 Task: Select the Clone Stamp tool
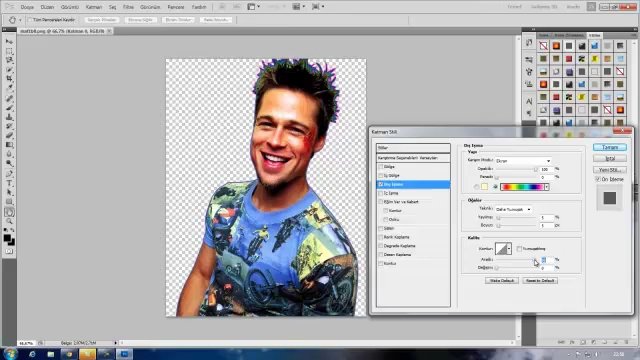pyautogui.click(x=9, y=117)
